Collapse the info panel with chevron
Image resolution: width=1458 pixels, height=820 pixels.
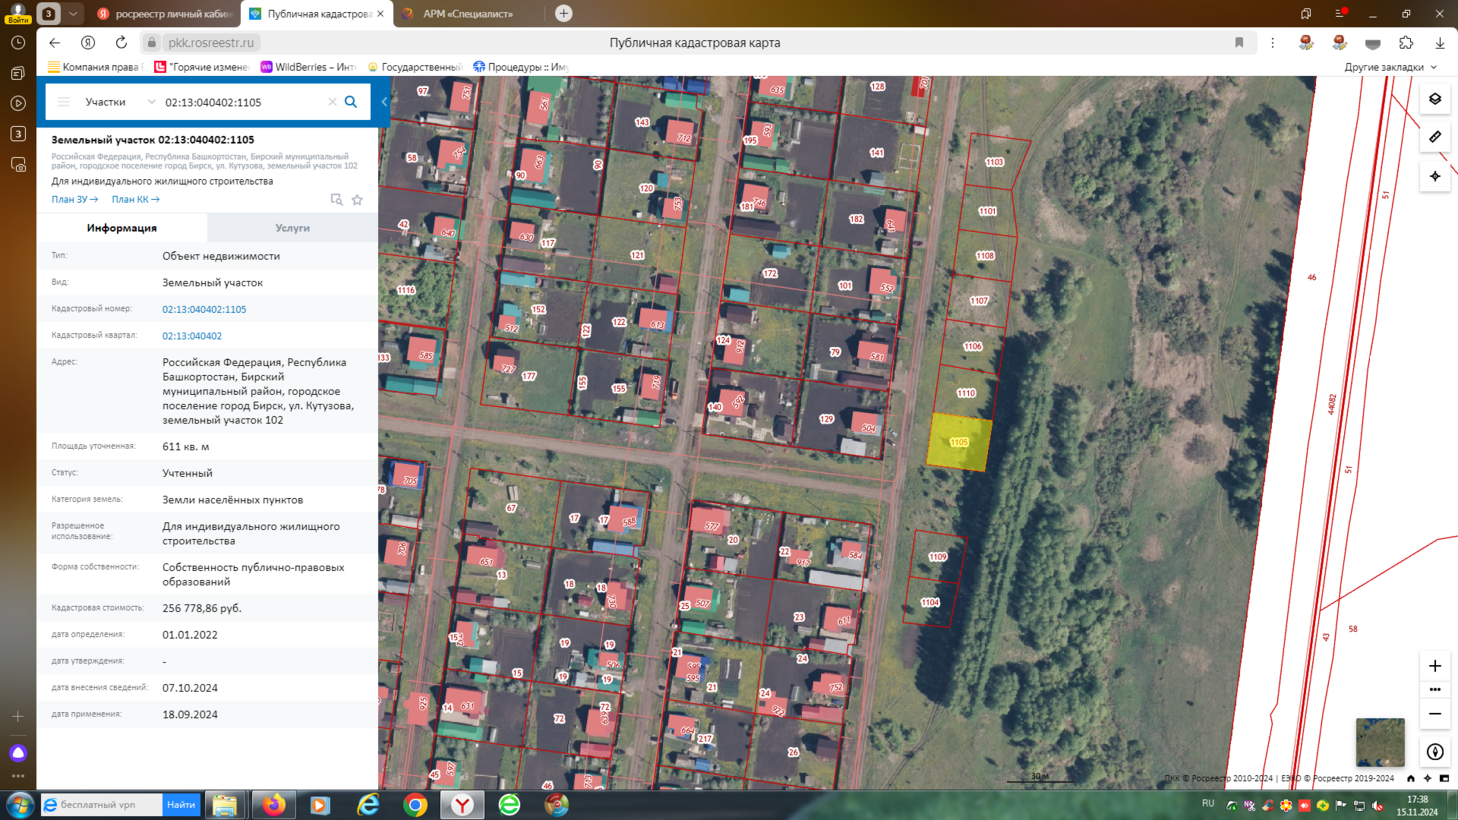(384, 102)
